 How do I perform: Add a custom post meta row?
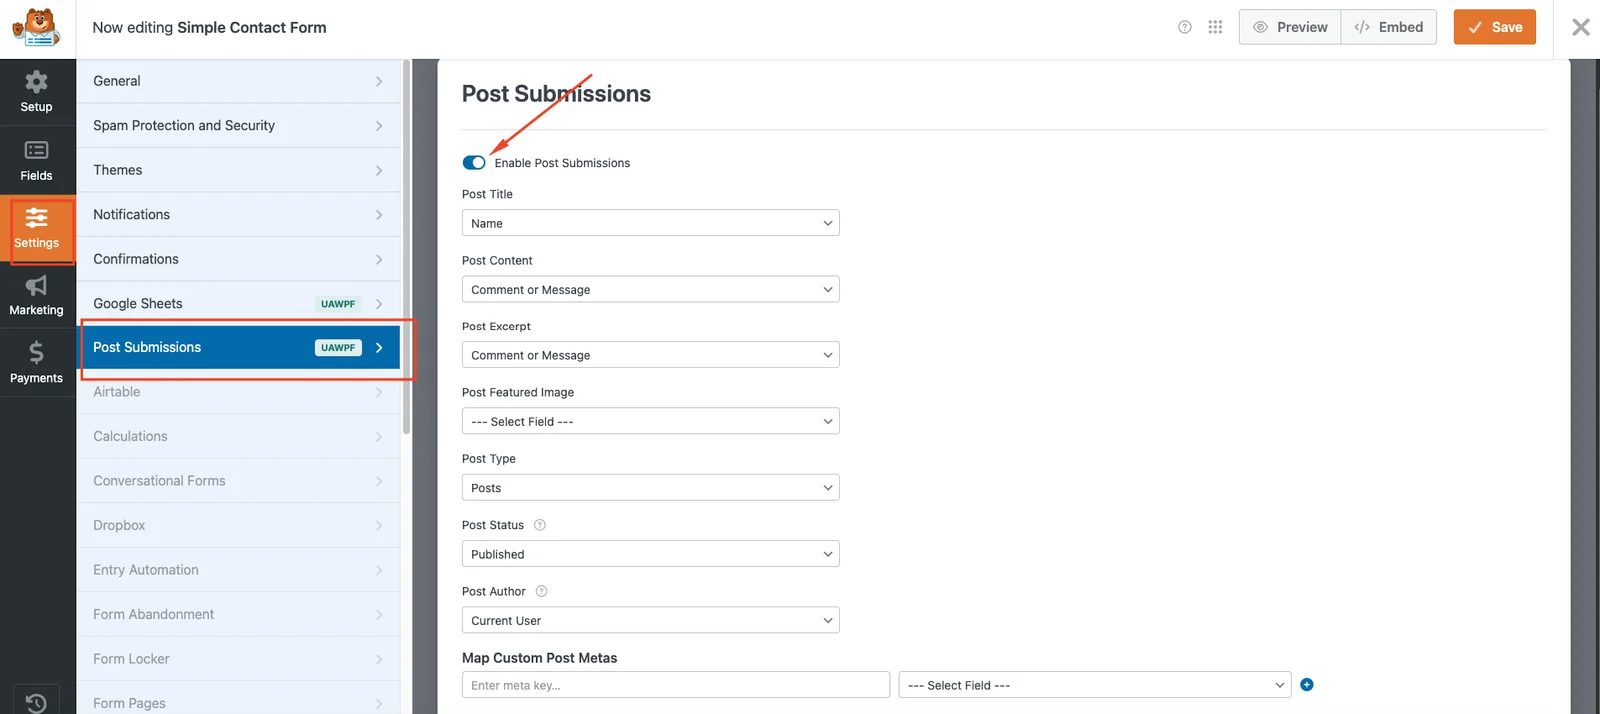1307,685
